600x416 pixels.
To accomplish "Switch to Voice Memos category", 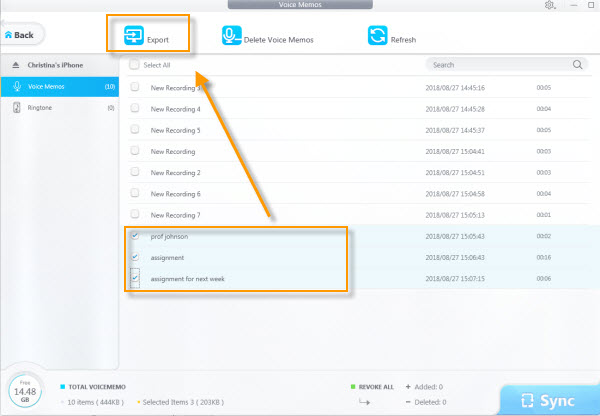I will pos(45,86).
